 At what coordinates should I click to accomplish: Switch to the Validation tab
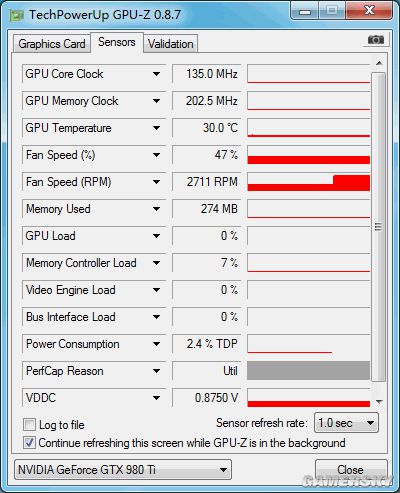point(171,44)
